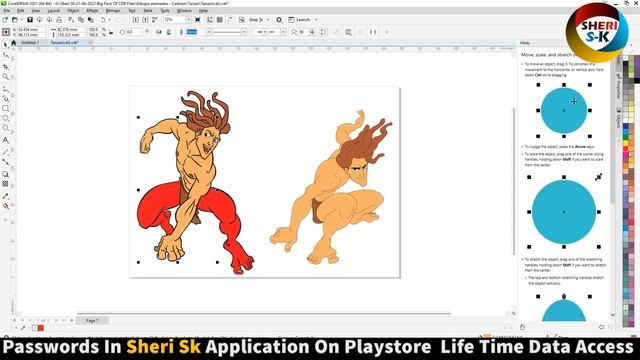Select the Ellipse tool
The width and height of the screenshot is (640, 360).
(5, 118)
